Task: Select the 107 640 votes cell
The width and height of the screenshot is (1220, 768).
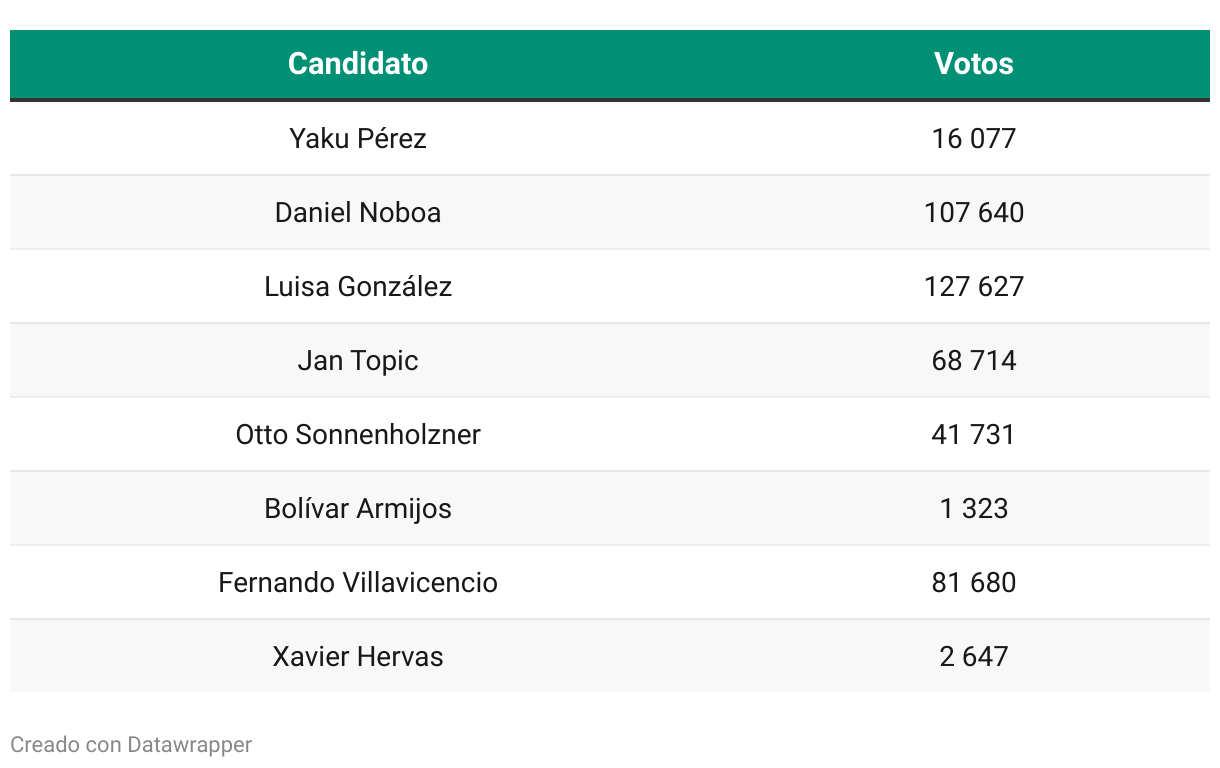Action: [973, 212]
